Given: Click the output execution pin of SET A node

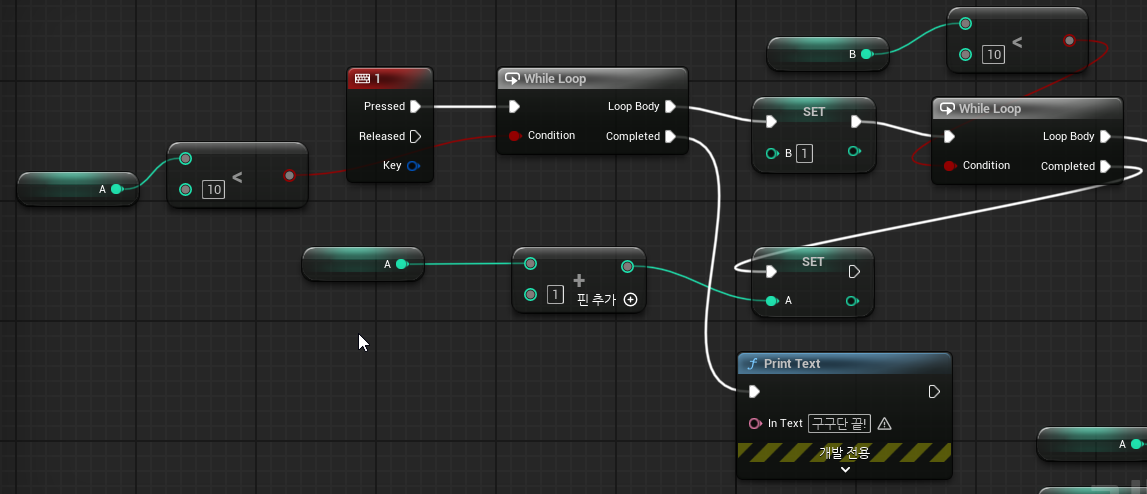Looking at the screenshot, I should tap(854, 272).
